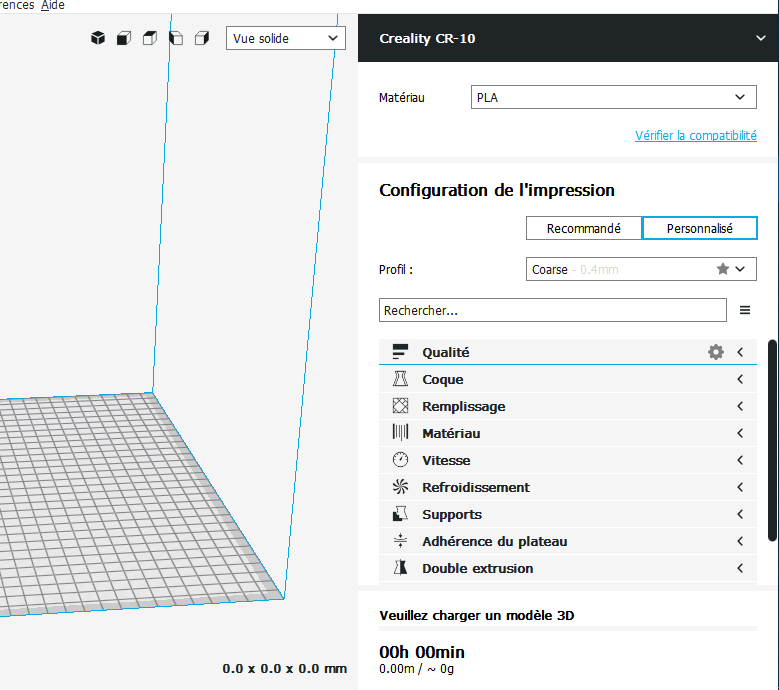The image size is (779, 690).
Task: Open the Qualité settings gear
Action: tap(715, 352)
